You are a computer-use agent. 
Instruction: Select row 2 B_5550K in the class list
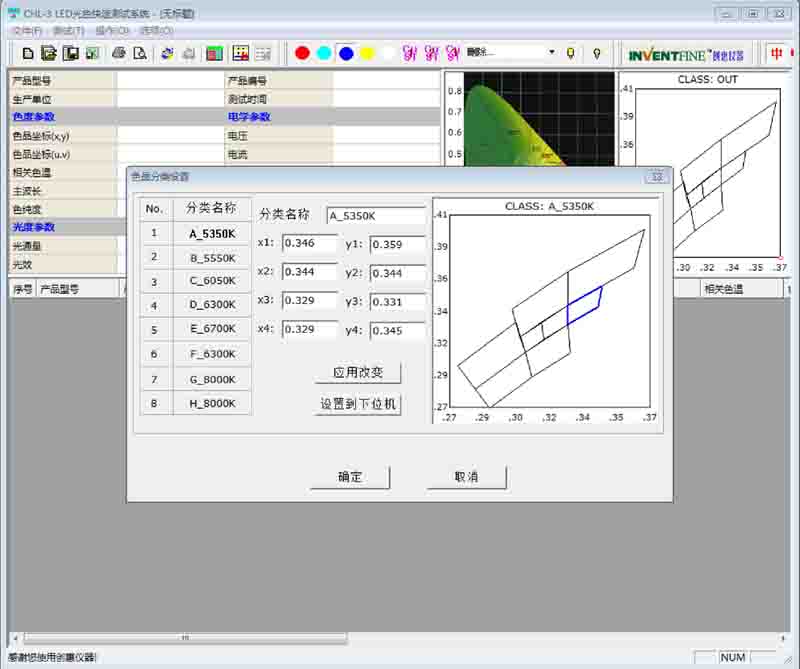point(196,258)
